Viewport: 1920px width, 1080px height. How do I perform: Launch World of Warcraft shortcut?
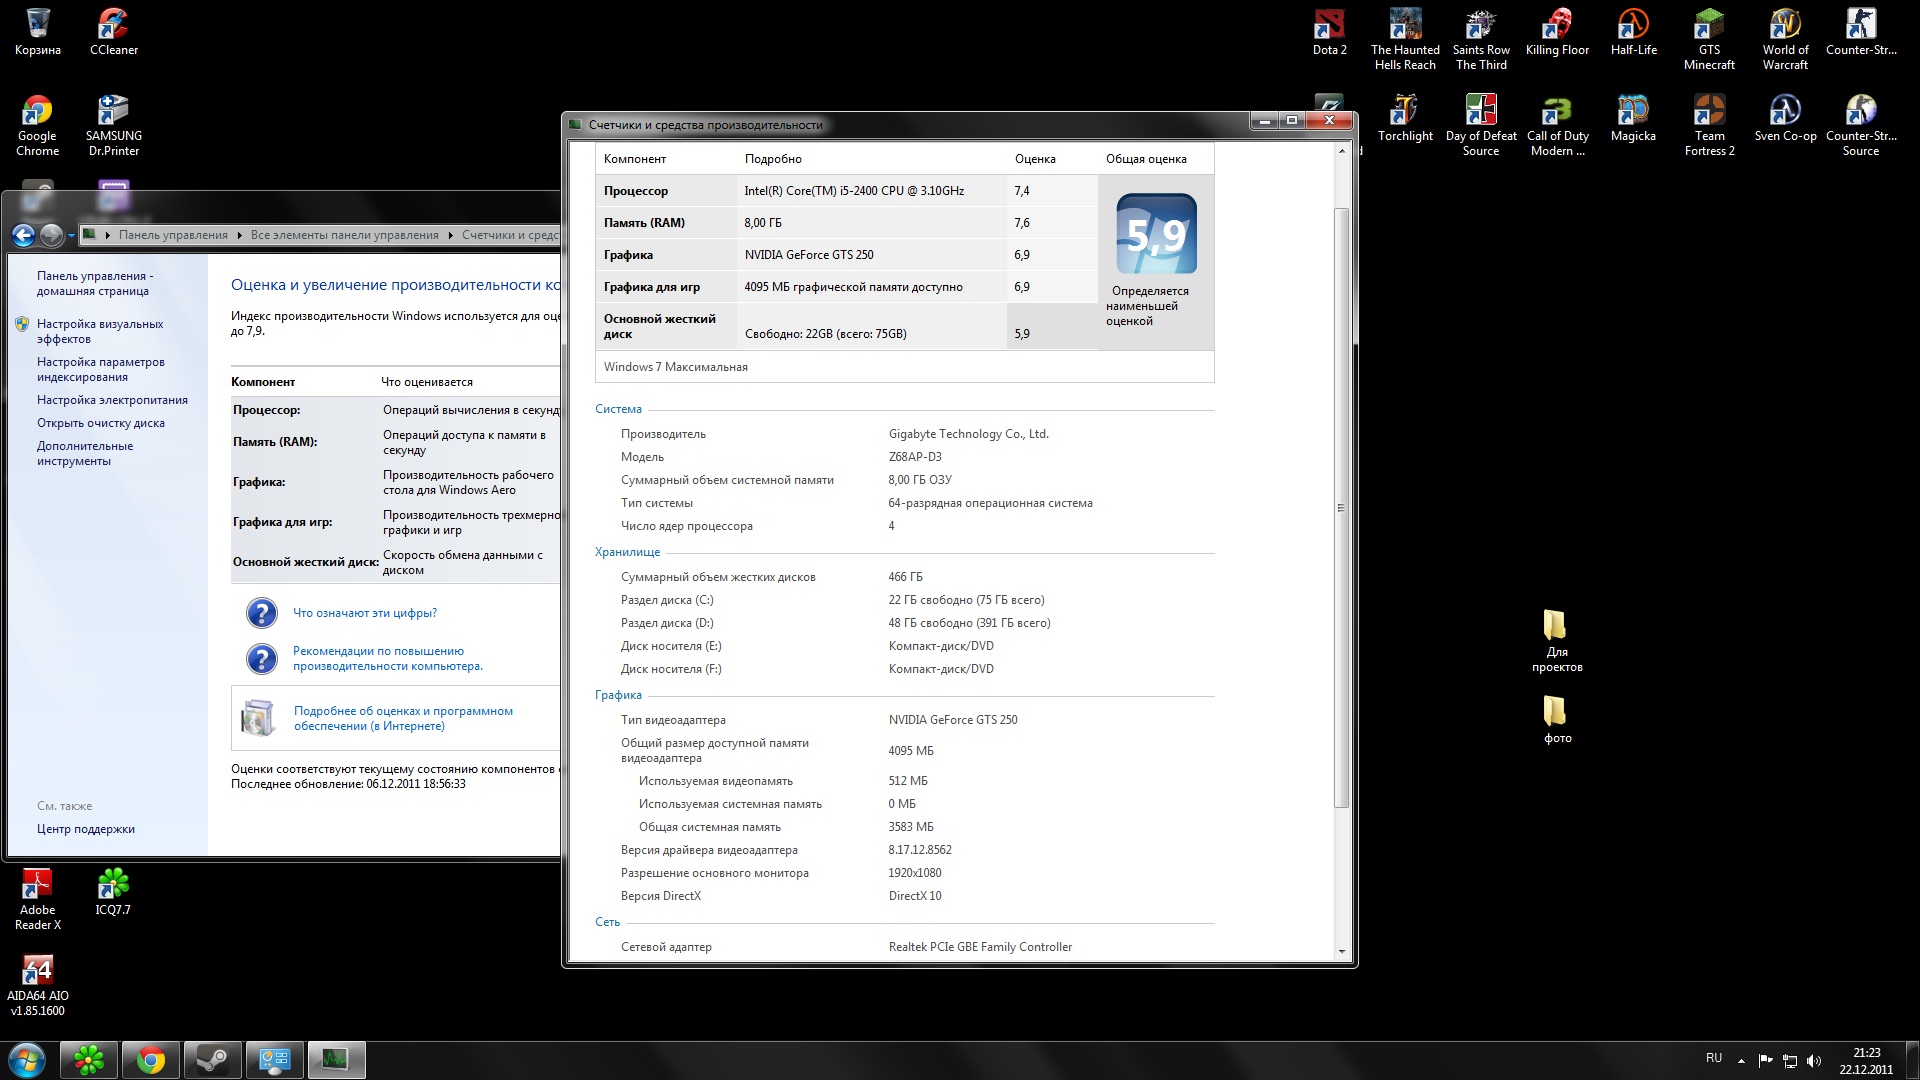click(1785, 39)
